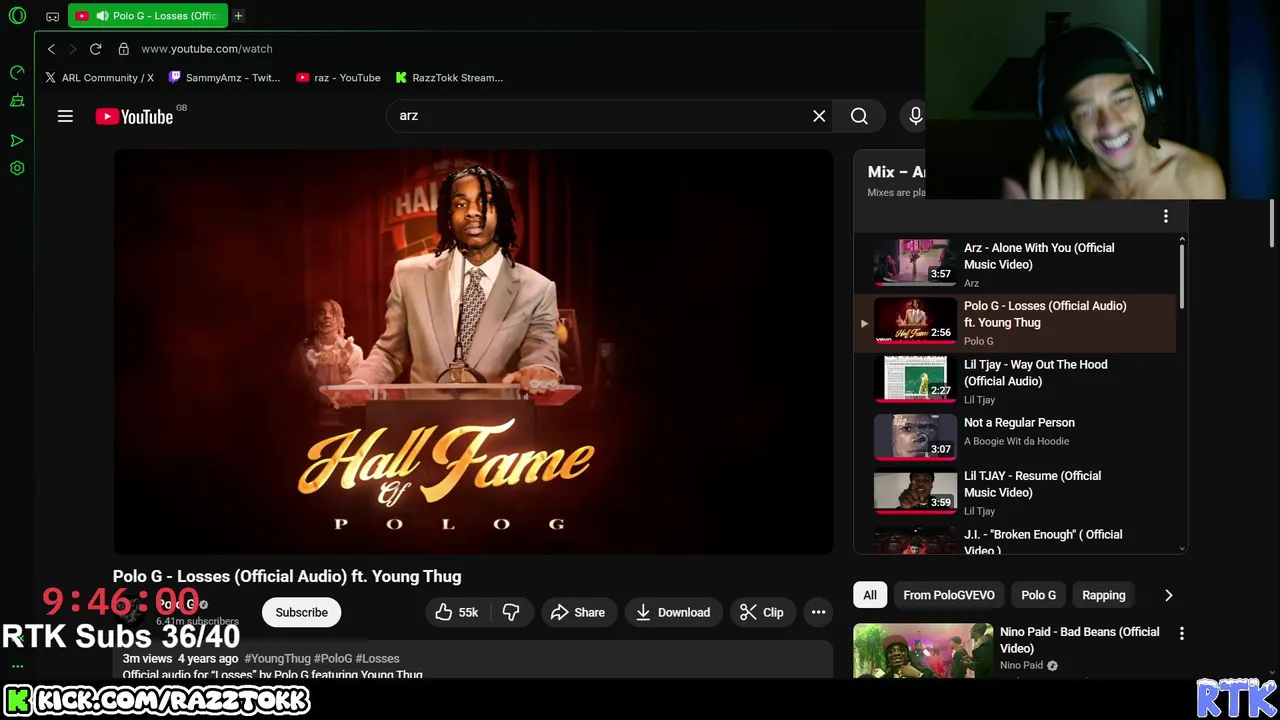Show more filter chips with right chevron
The height and width of the screenshot is (720, 1280).
[1168, 595]
